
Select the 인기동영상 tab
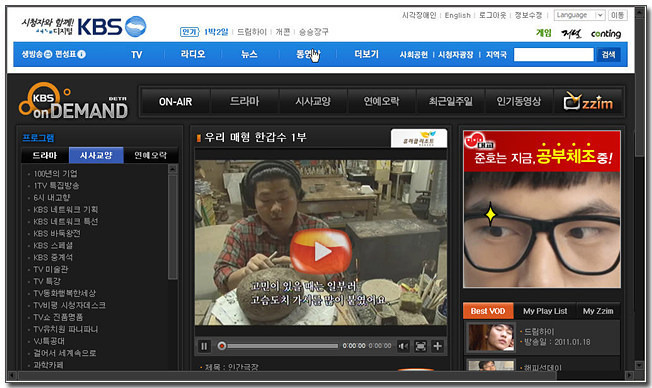point(519,101)
